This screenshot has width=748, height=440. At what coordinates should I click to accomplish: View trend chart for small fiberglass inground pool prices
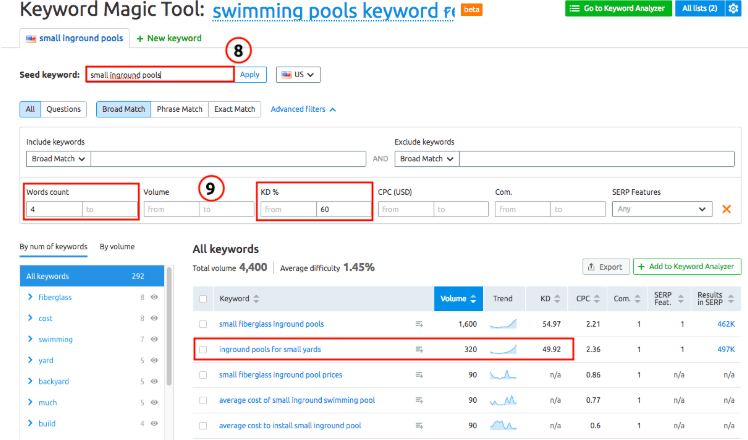pyautogui.click(x=503, y=375)
